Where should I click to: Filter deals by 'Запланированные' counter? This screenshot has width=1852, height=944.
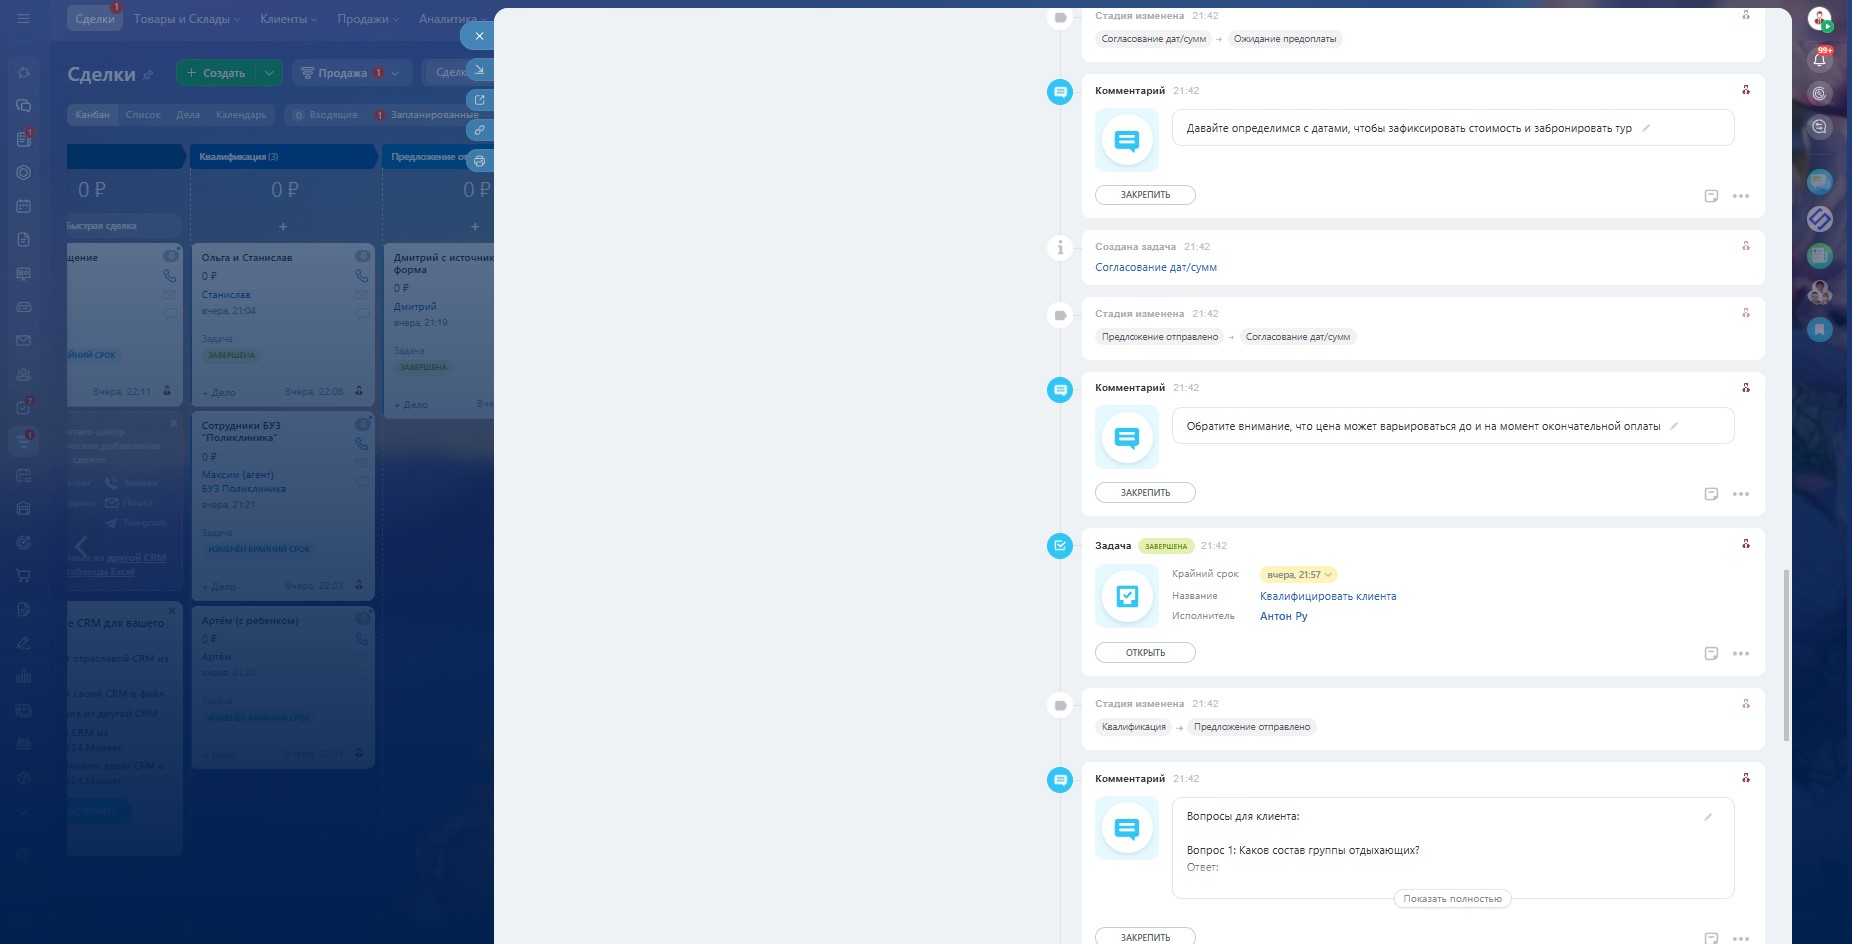(x=427, y=115)
